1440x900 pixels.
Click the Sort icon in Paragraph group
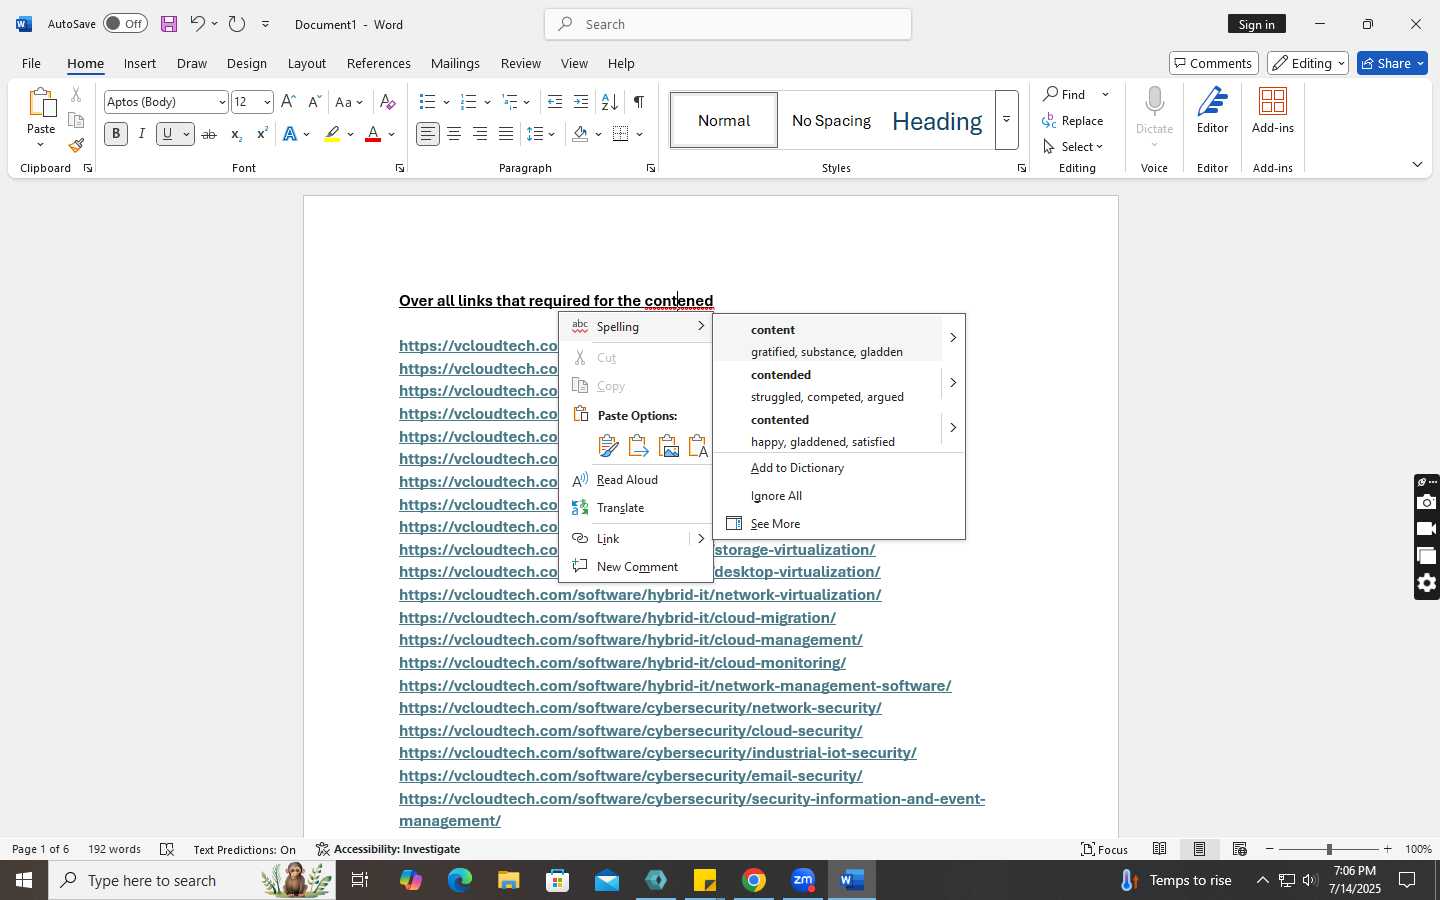coord(609,102)
